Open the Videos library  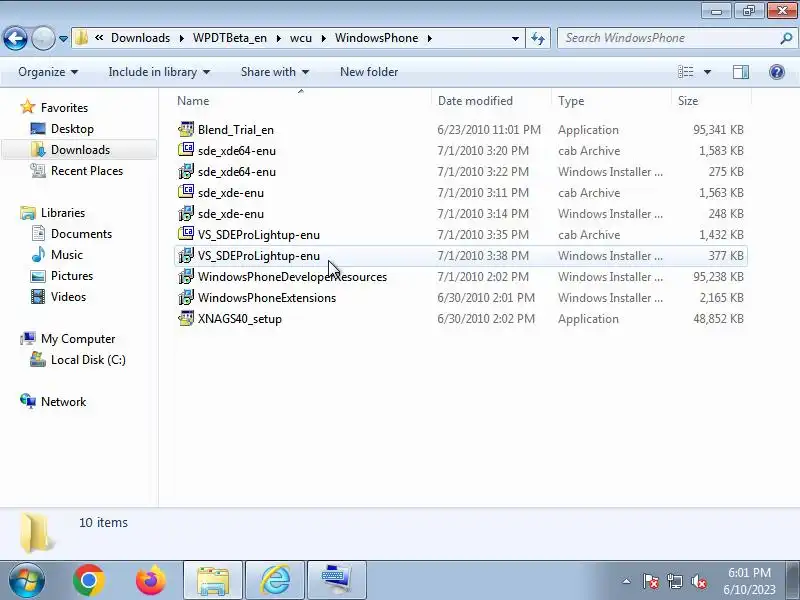click(x=68, y=296)
